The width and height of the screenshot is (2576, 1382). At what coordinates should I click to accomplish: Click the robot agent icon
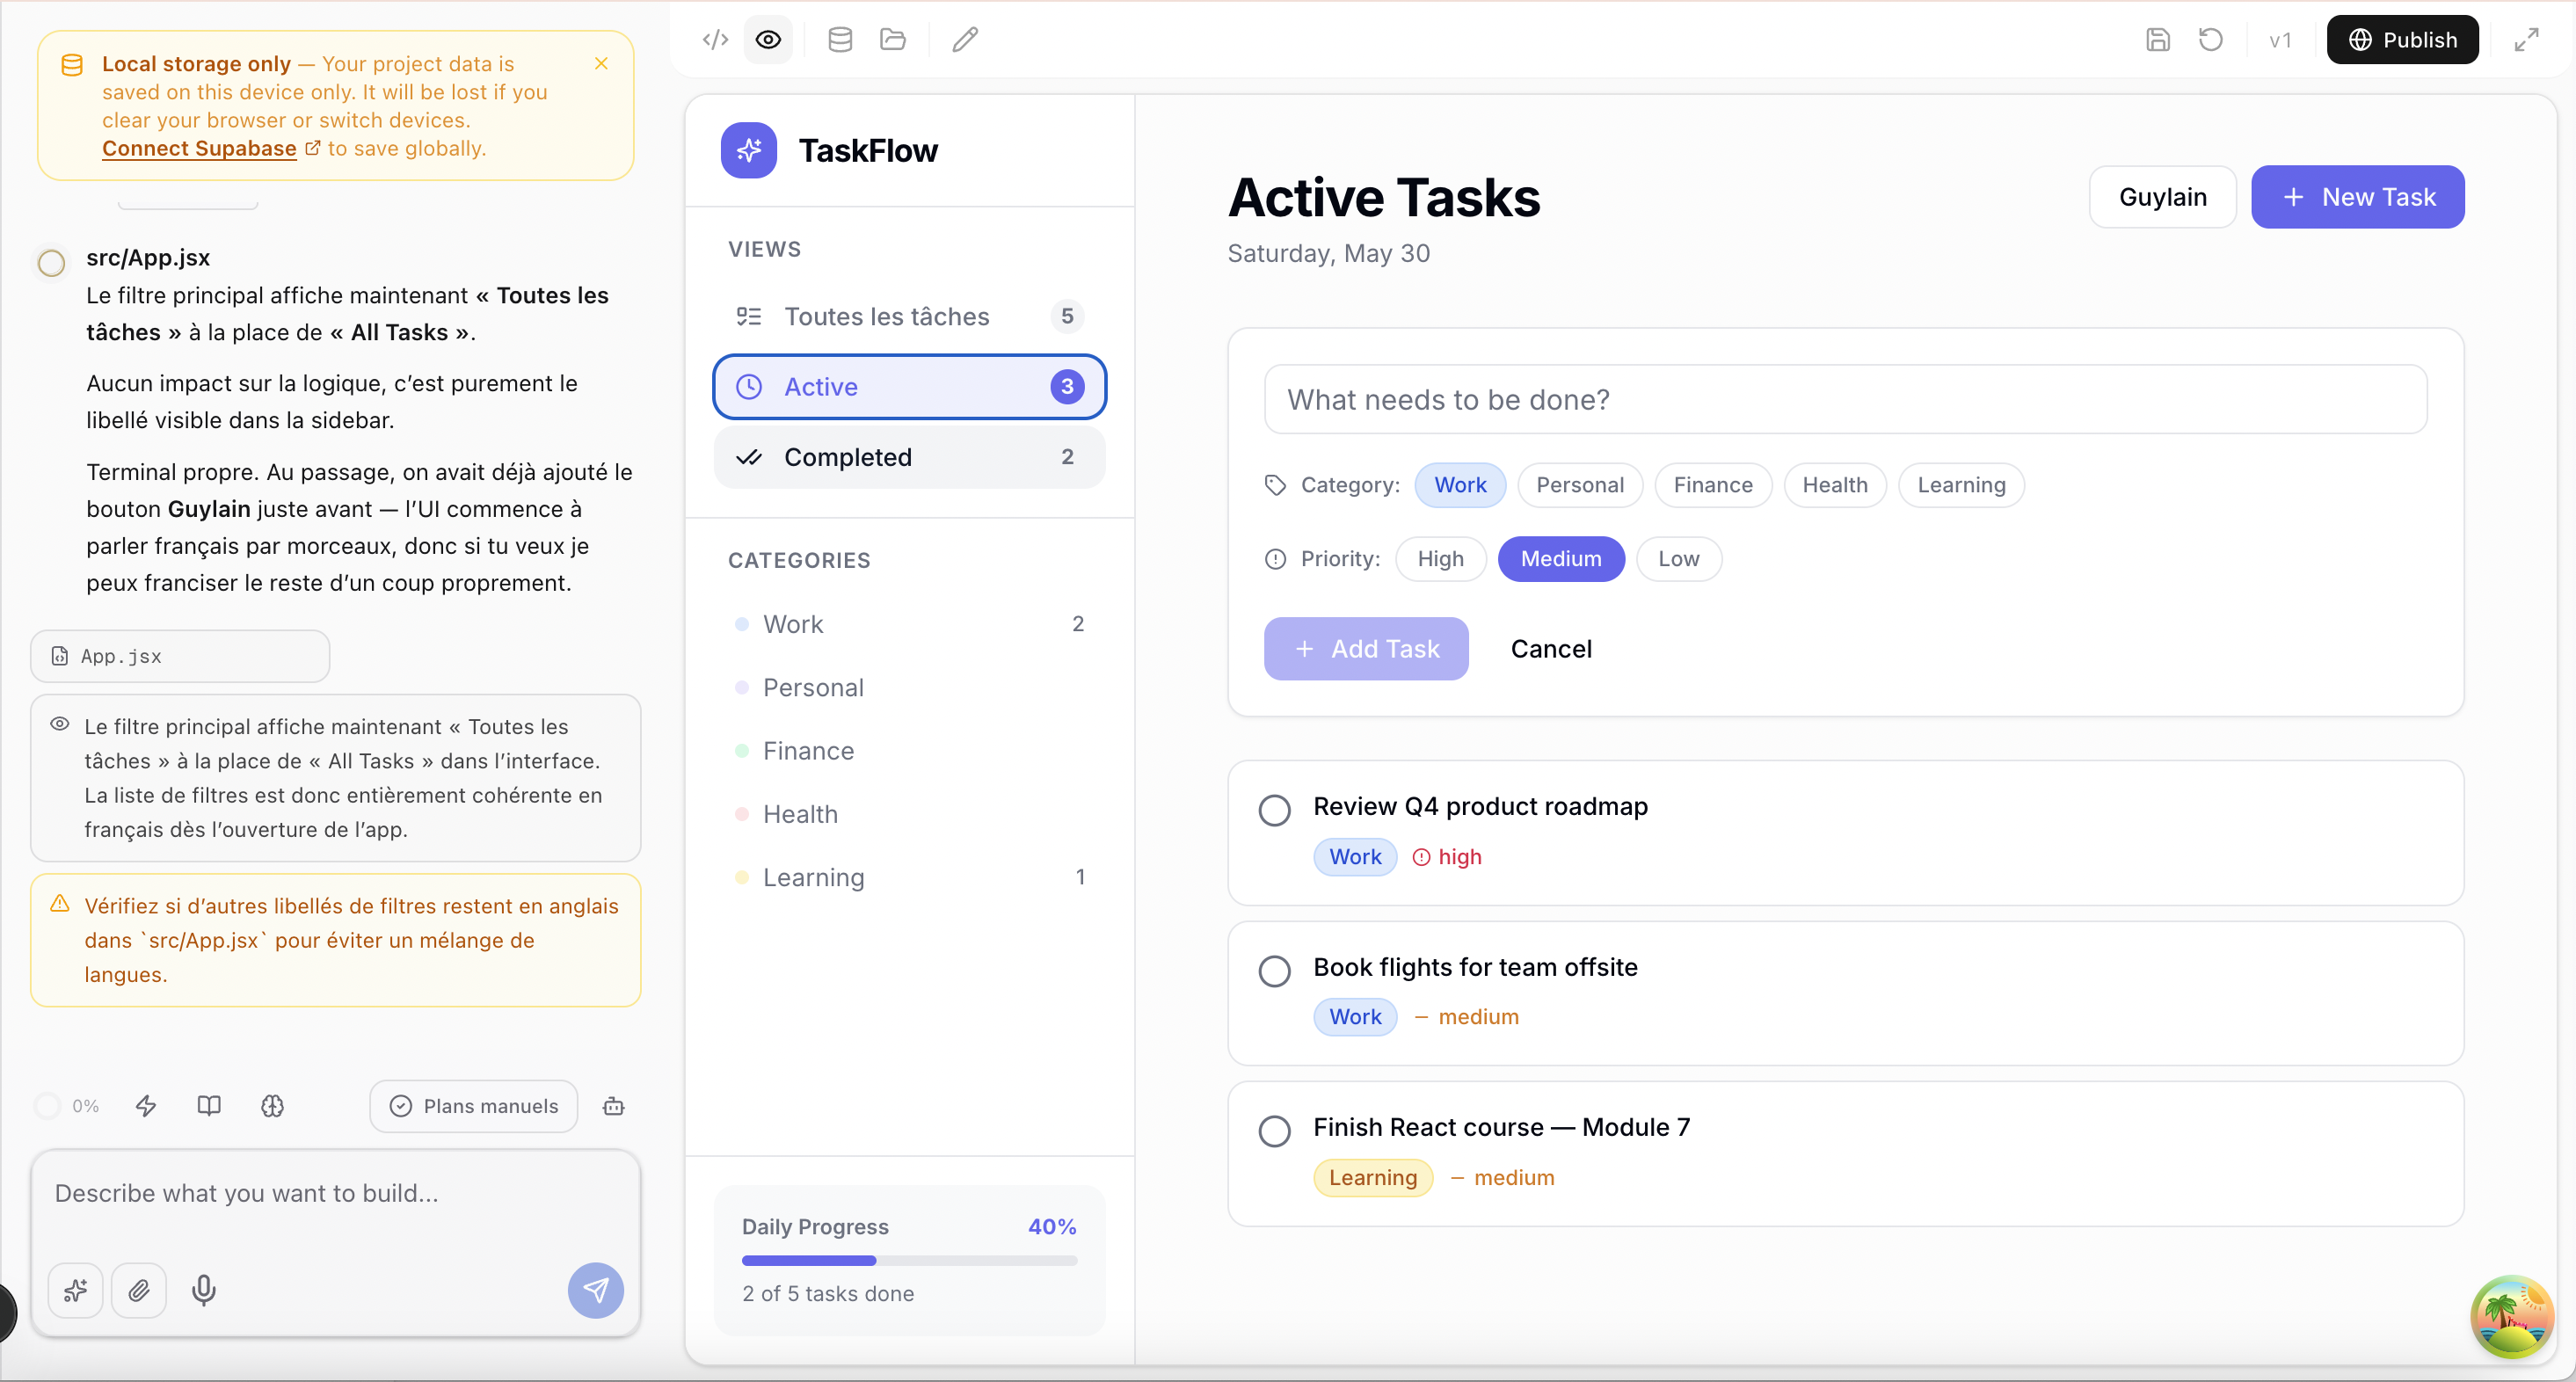[x=614, y=1106]
